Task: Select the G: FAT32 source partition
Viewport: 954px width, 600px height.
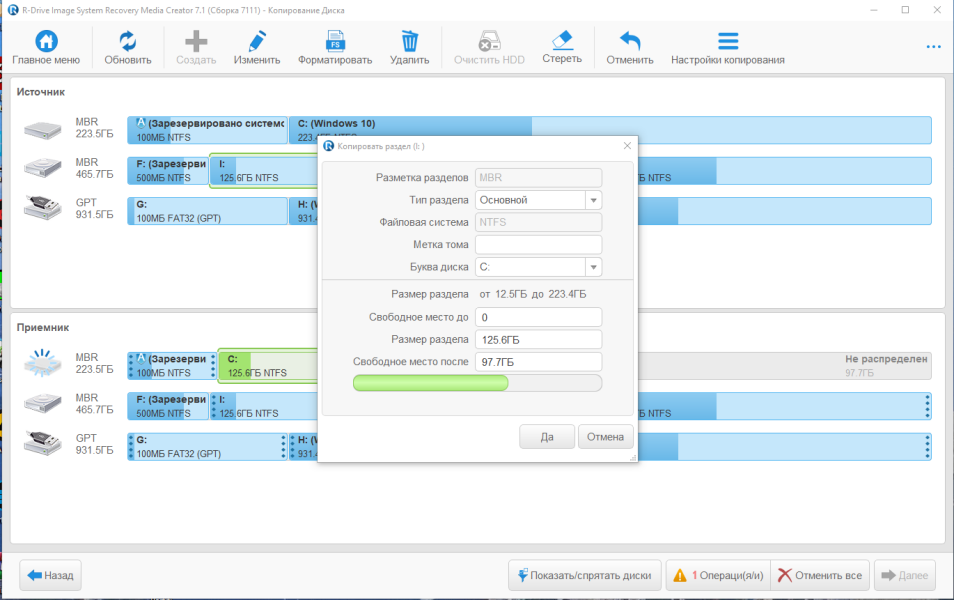Action: [x=207, y=211]
